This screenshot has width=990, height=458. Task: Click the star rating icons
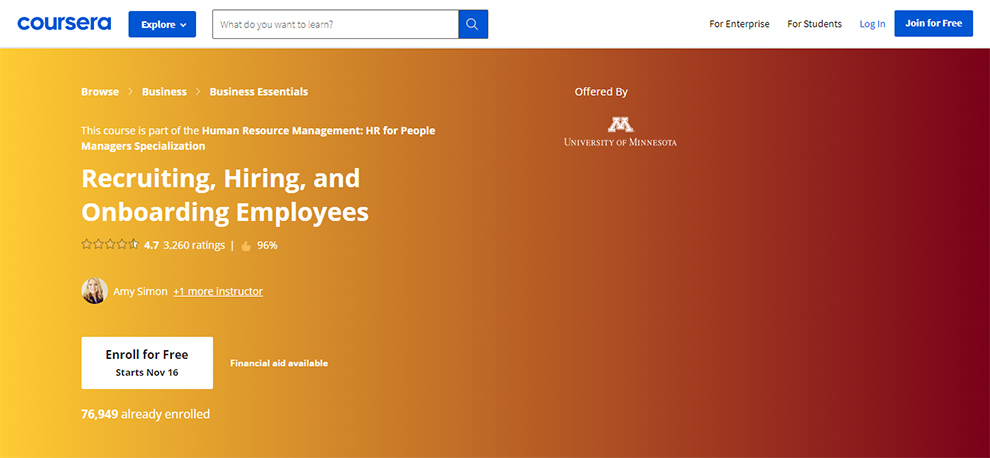(x=109, y=245)
